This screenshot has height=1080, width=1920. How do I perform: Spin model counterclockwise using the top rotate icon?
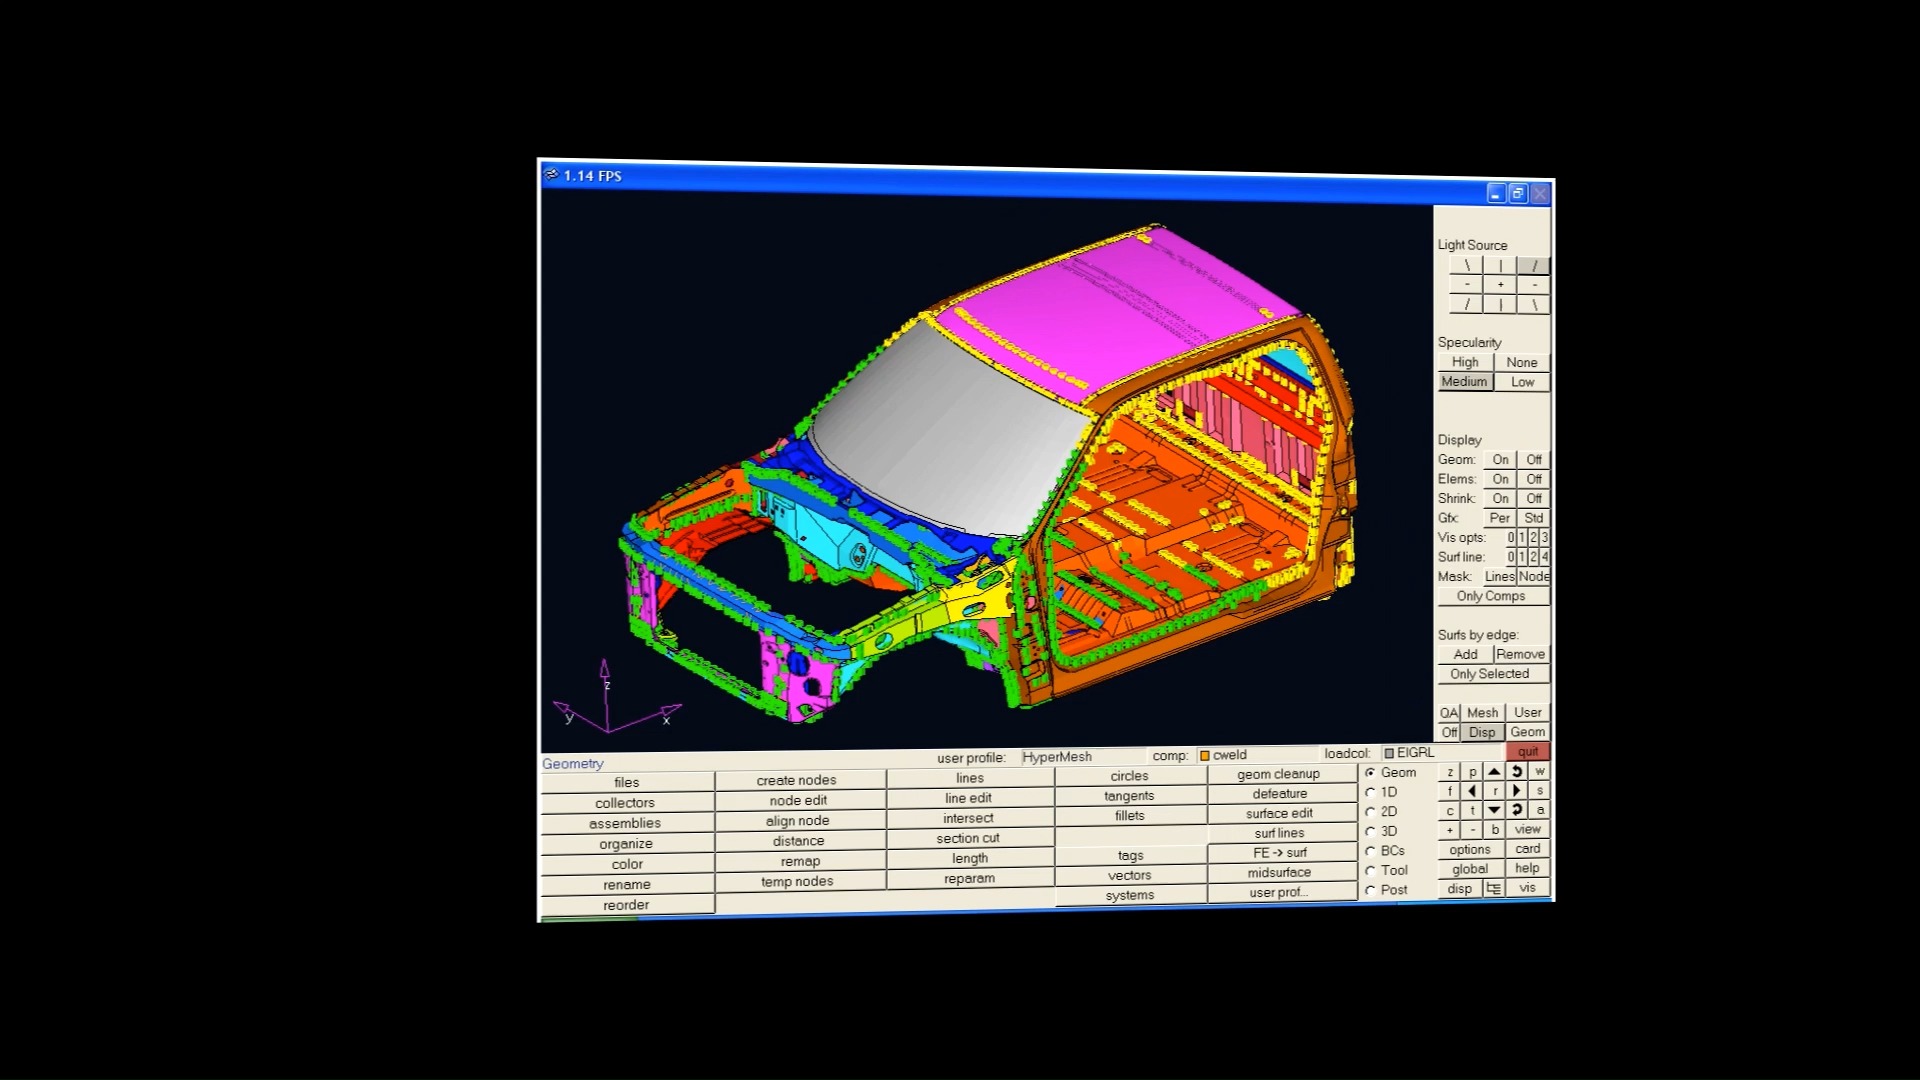[1517, 772]
